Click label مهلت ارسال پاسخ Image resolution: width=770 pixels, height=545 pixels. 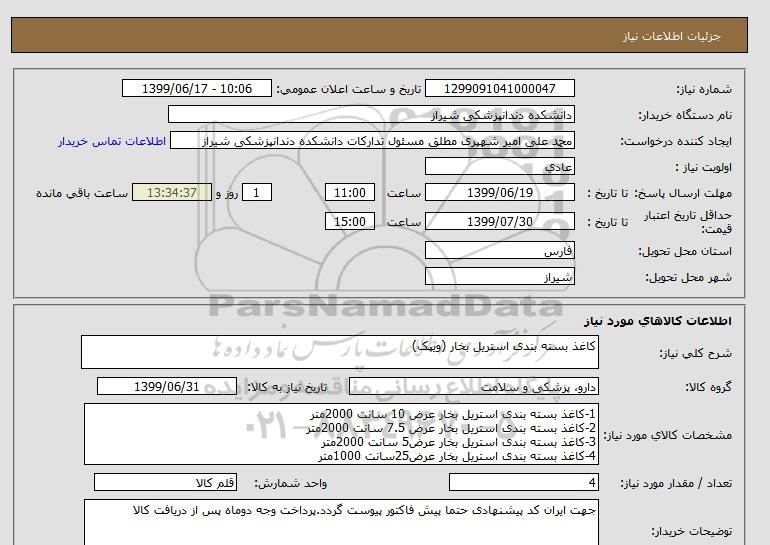tap(682, 193)
